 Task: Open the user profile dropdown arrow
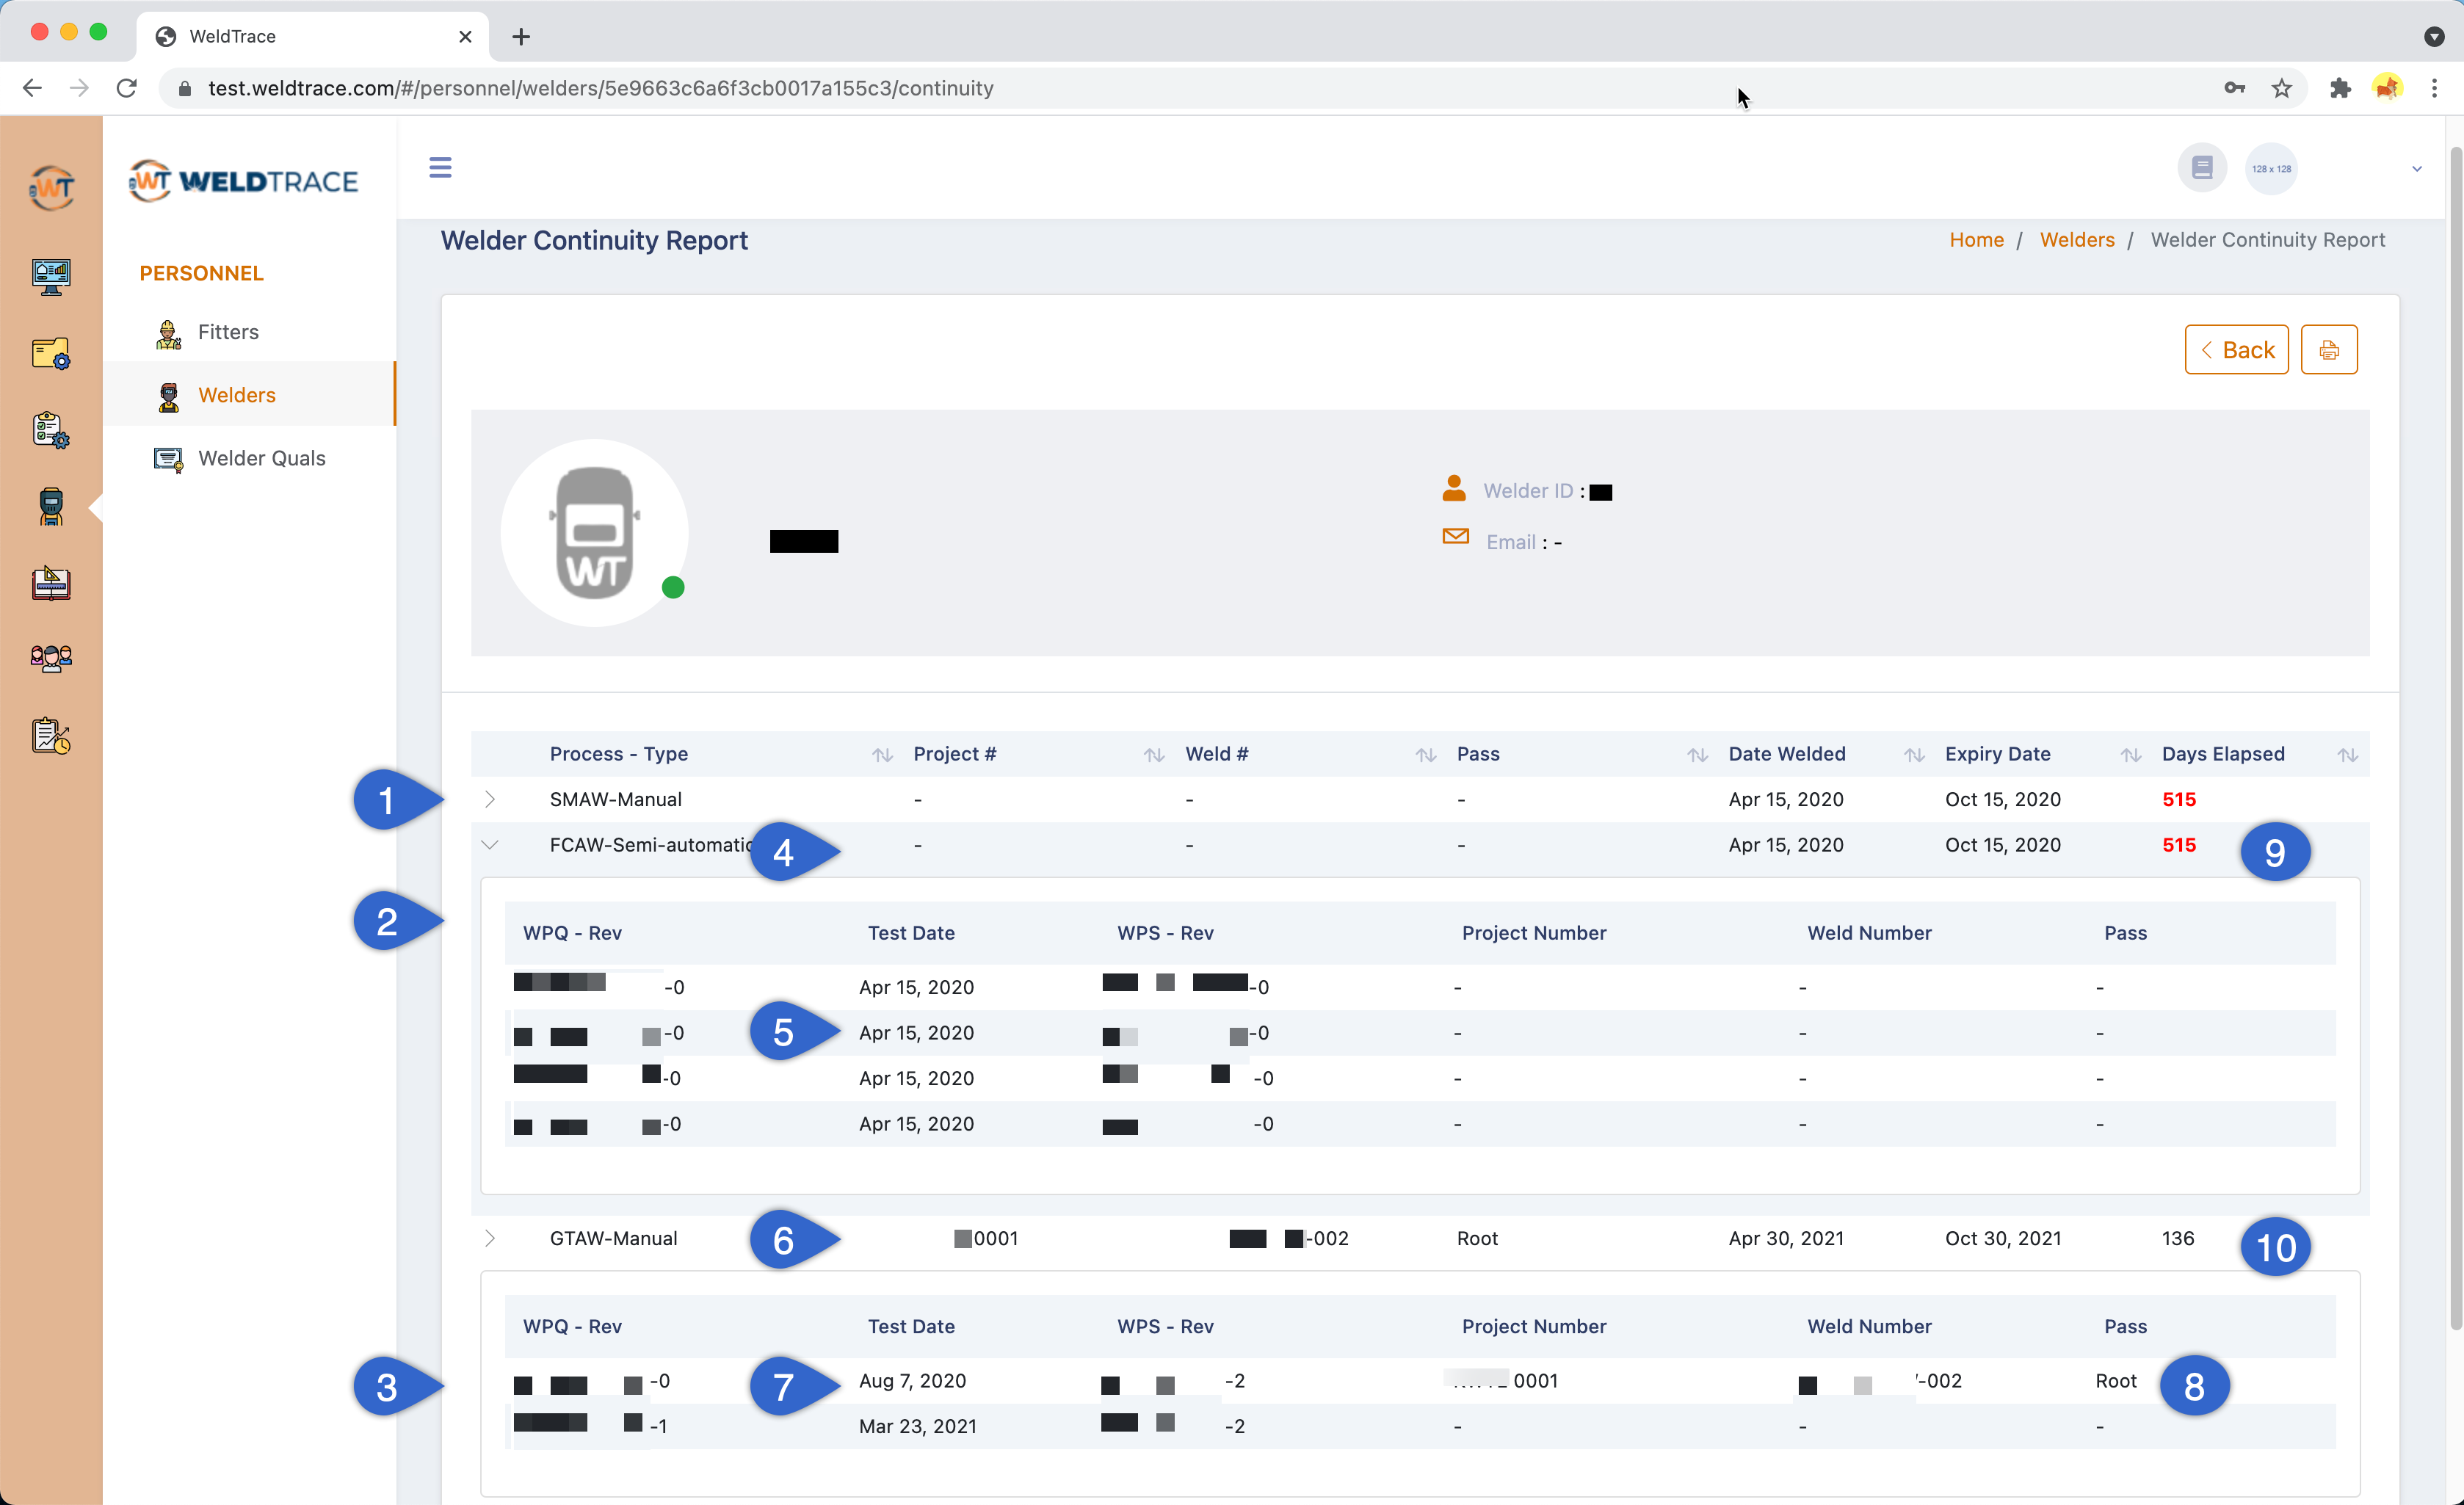point(2416,169)
